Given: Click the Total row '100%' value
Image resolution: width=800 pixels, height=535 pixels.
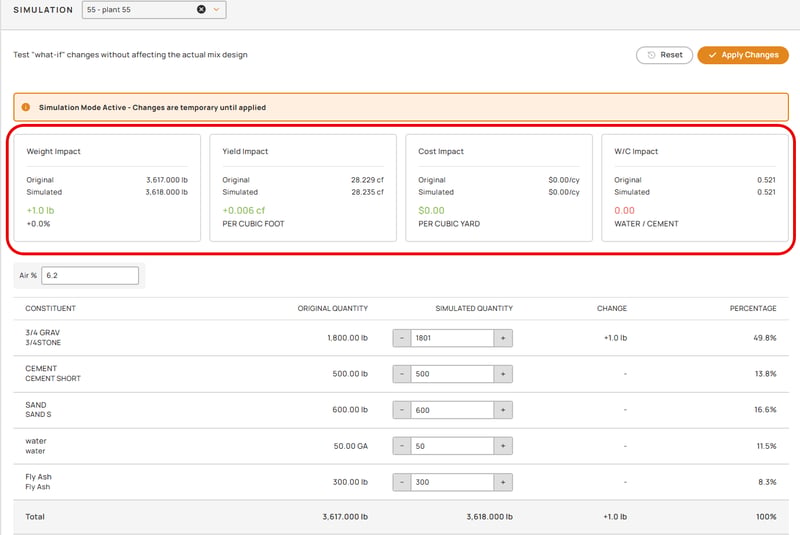Looking at the screenshot, I should coord(766,517).
